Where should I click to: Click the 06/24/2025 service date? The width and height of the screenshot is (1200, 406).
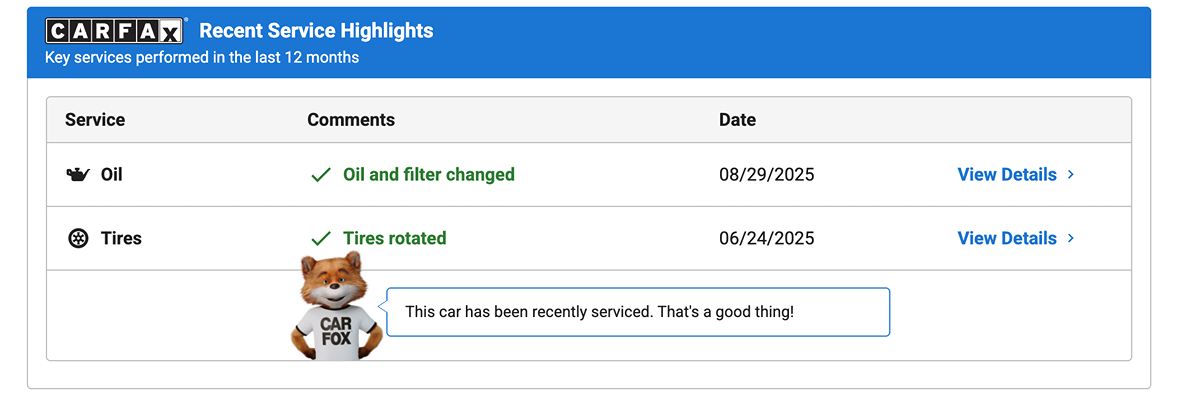click(766, 239)
